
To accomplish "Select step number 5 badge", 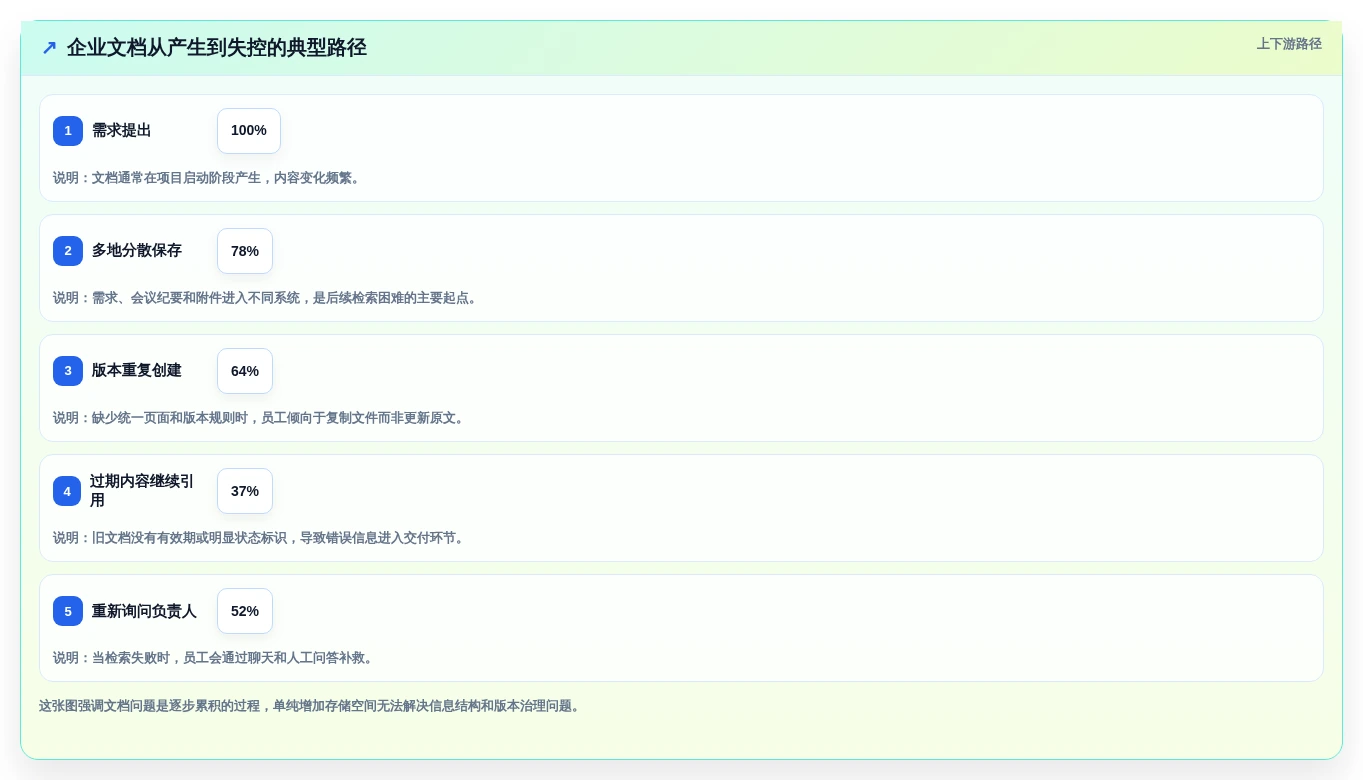I will (x=68, y=611).
